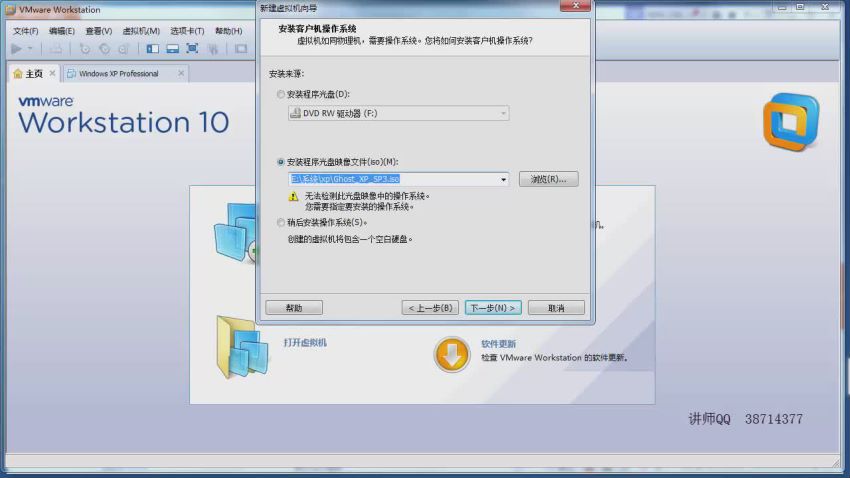Image resolution: width=850 pixels, height=478 pixels.
Task: Open the 帮助(H) menu
Action: click(x=229, y=31)
